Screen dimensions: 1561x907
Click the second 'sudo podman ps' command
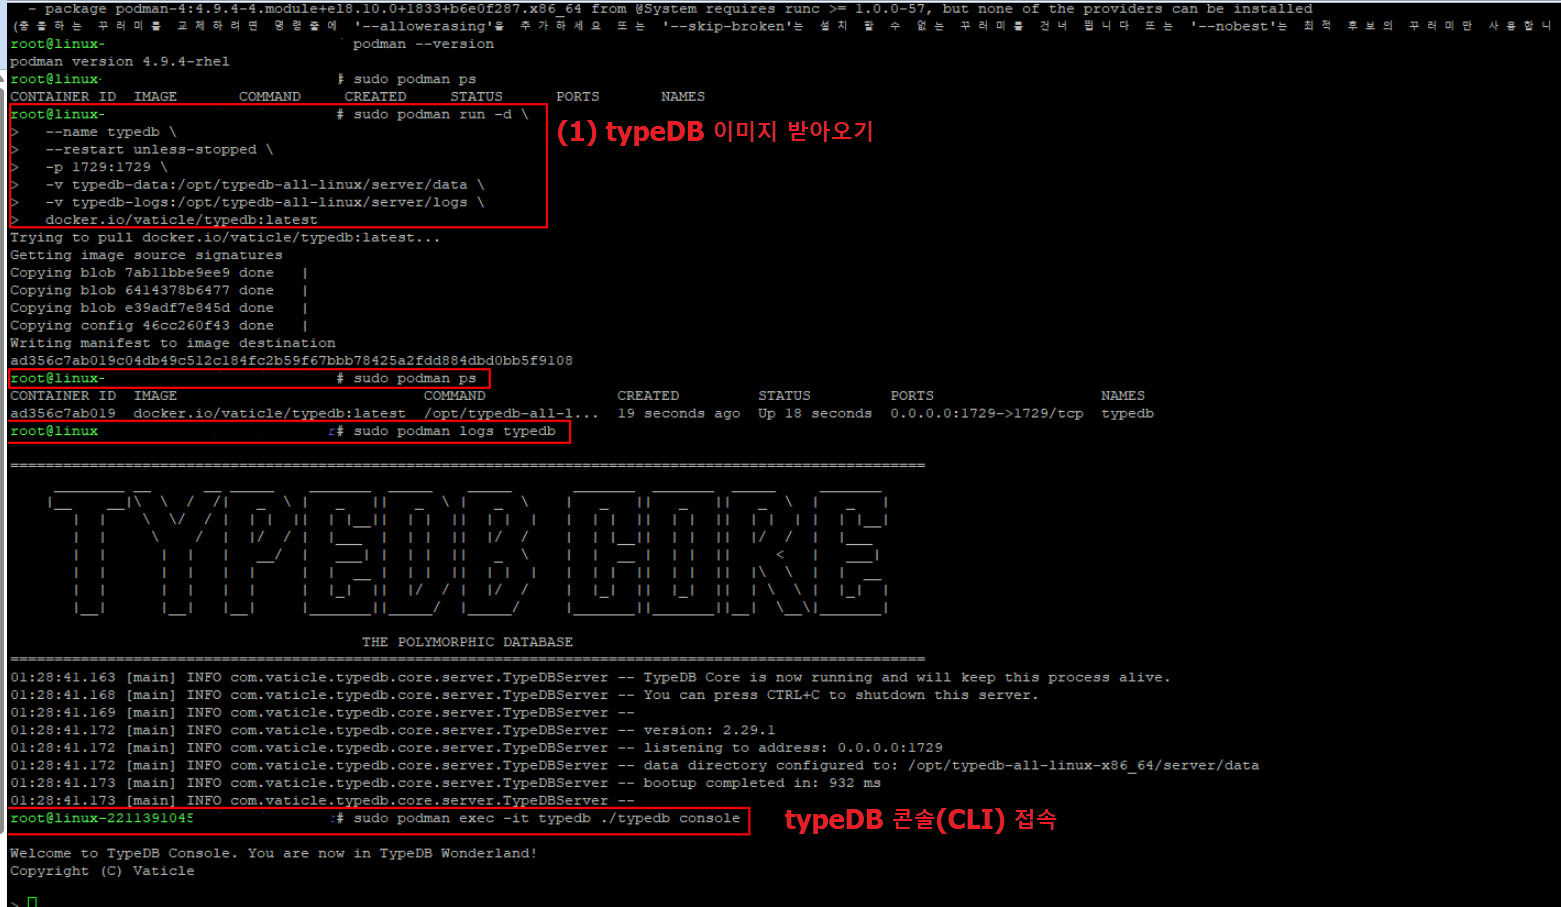(415, 379)
